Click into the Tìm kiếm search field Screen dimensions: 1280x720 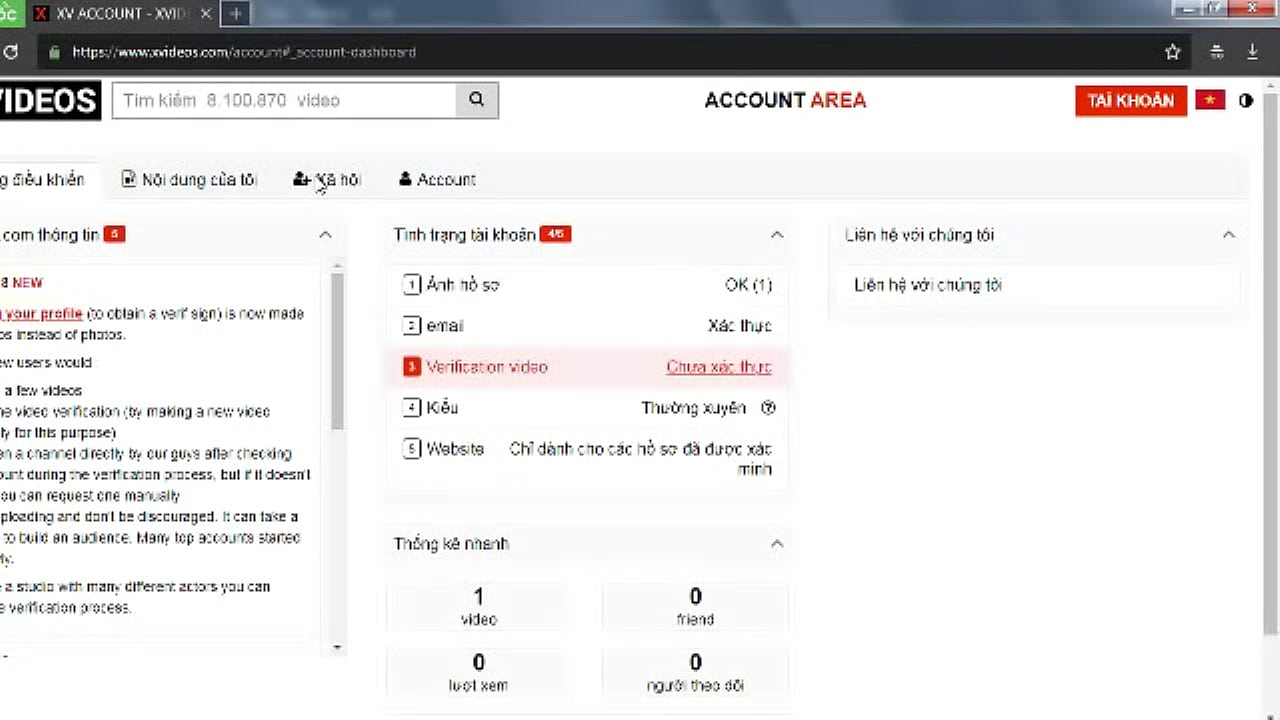point(284,100)
